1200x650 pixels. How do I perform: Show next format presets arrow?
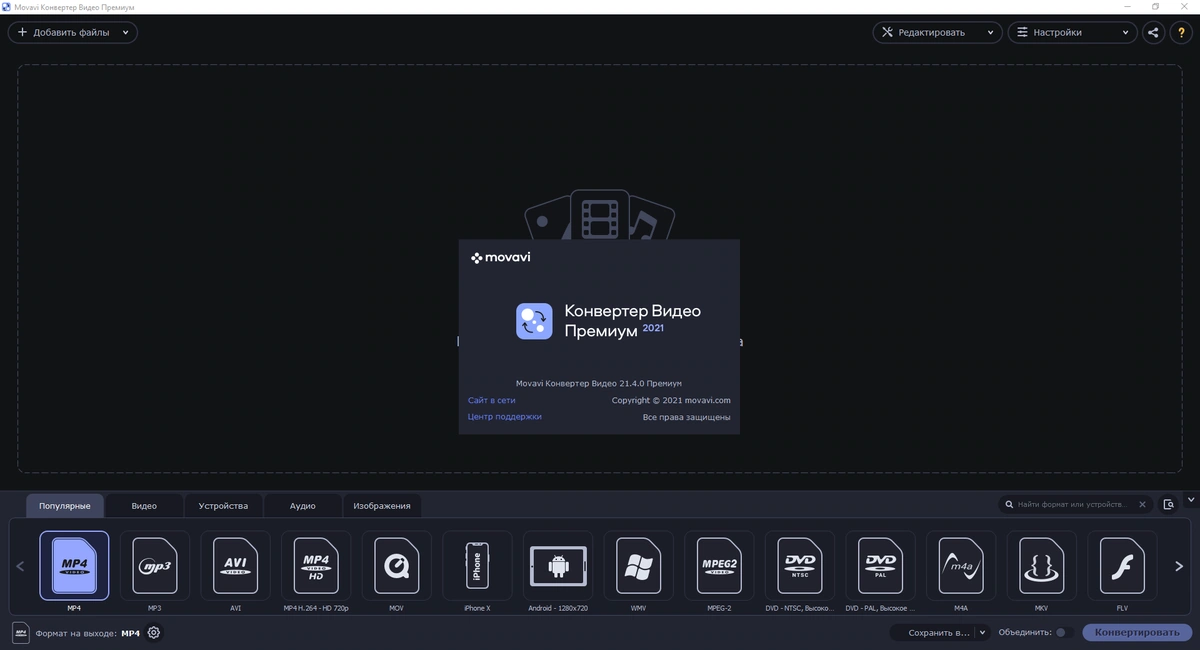coord(1178,566)
